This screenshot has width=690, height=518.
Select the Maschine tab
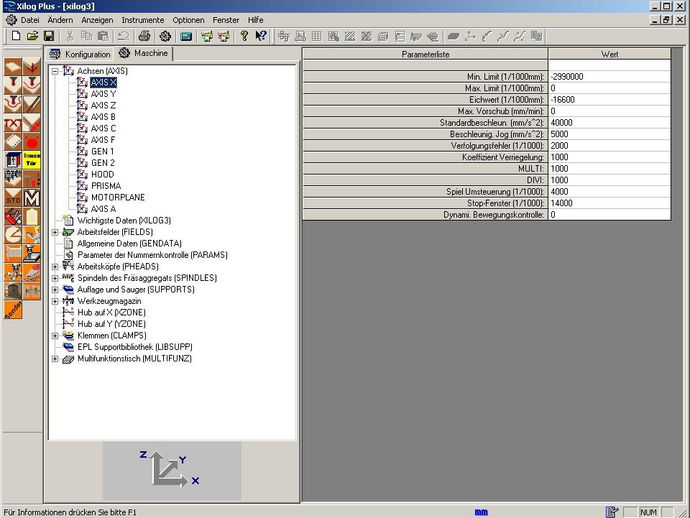coord(143,53)
